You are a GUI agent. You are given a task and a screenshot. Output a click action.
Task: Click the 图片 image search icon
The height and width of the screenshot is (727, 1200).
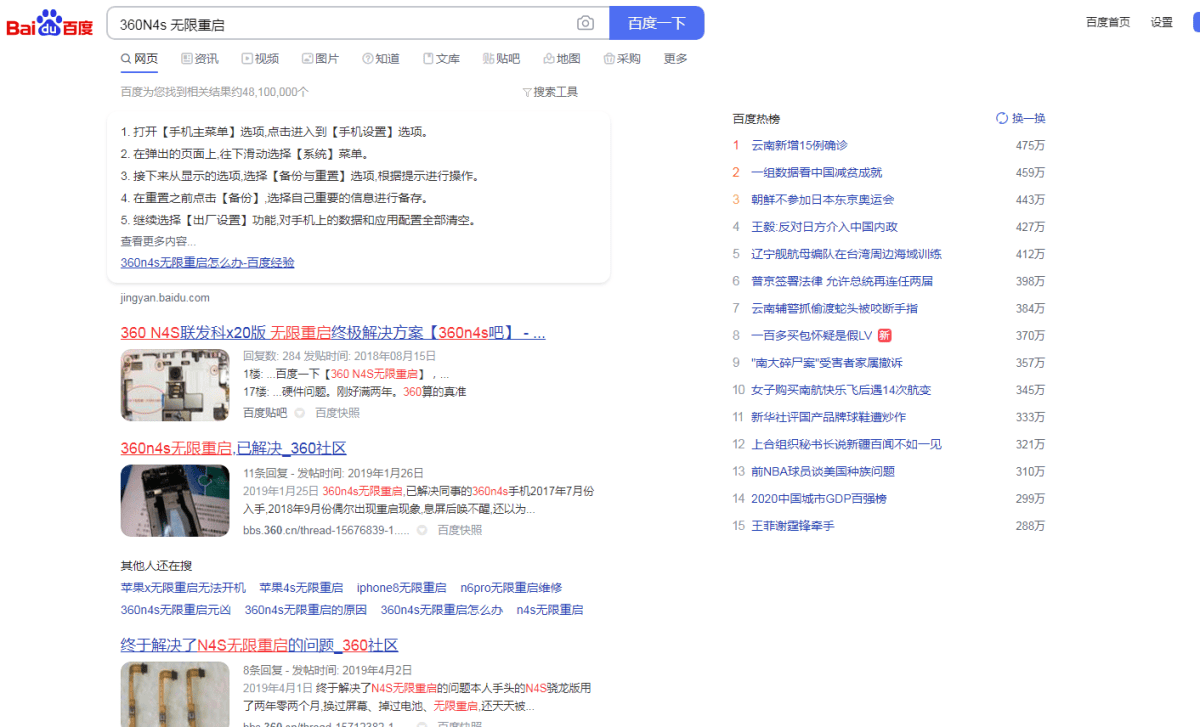pyautogui.click(x=305, y=58)
